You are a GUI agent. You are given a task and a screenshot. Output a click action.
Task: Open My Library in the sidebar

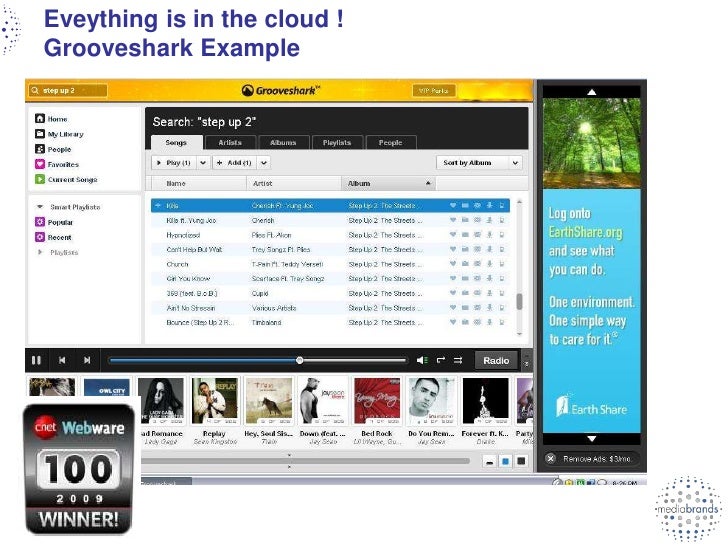[59, 134]
